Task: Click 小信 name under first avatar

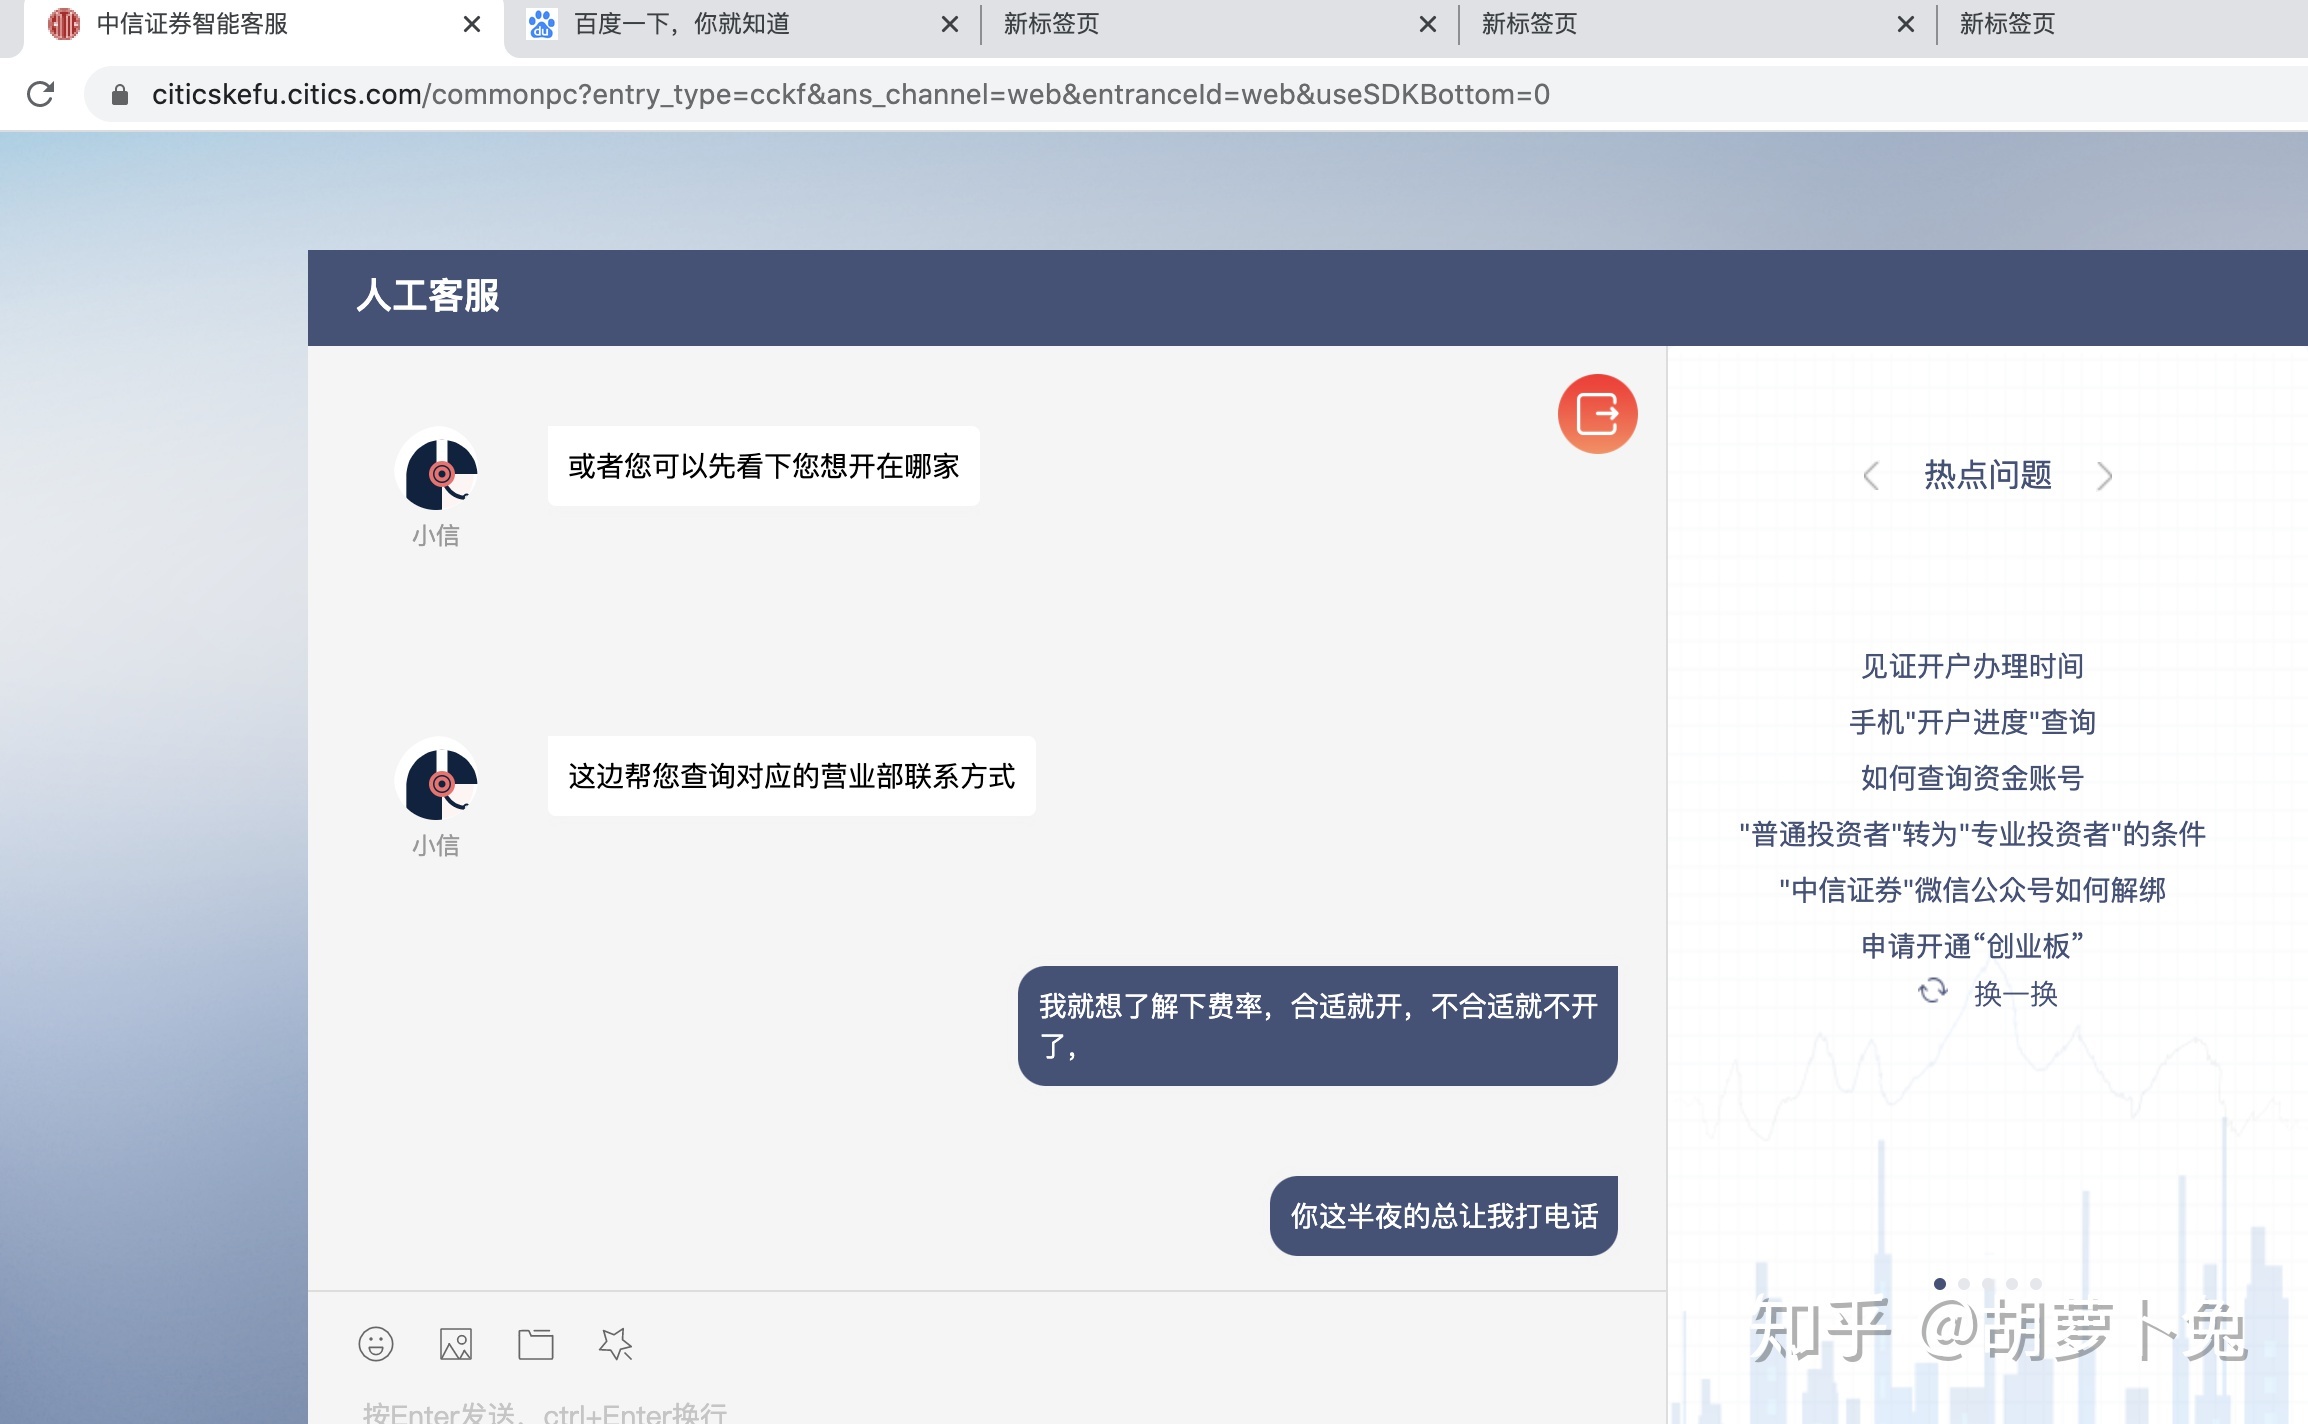Action: click(x=436, y=536)
